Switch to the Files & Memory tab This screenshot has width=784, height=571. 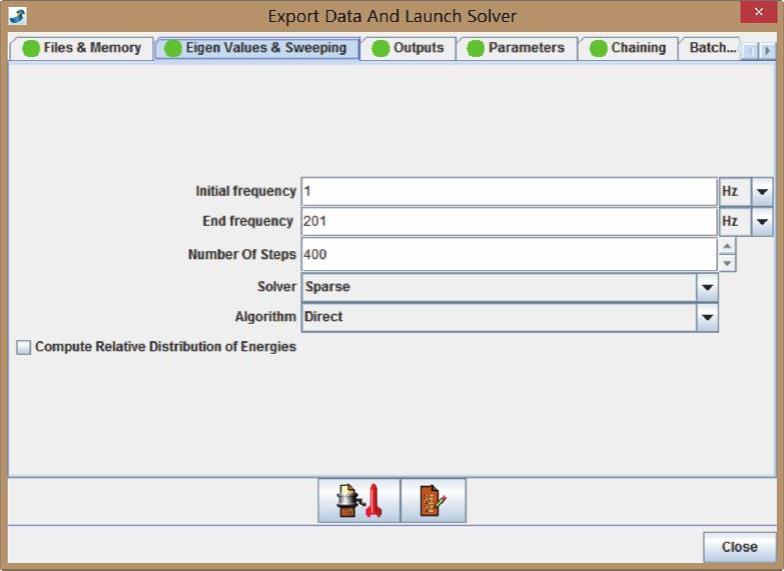[x=82, y=48]
